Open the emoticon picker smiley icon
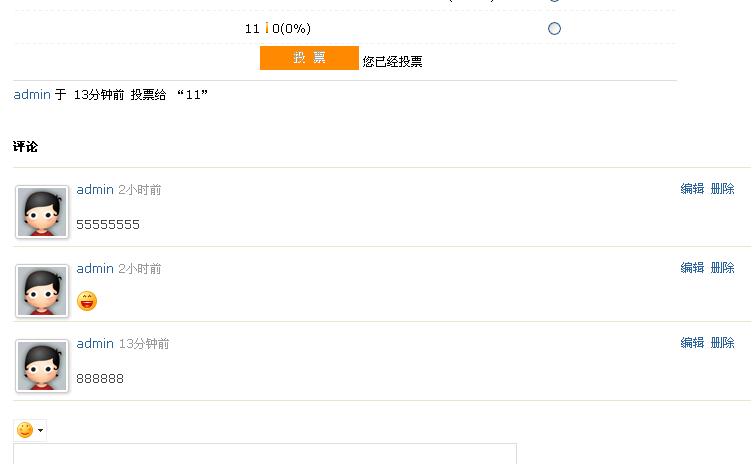 click(x=25, y=430)
